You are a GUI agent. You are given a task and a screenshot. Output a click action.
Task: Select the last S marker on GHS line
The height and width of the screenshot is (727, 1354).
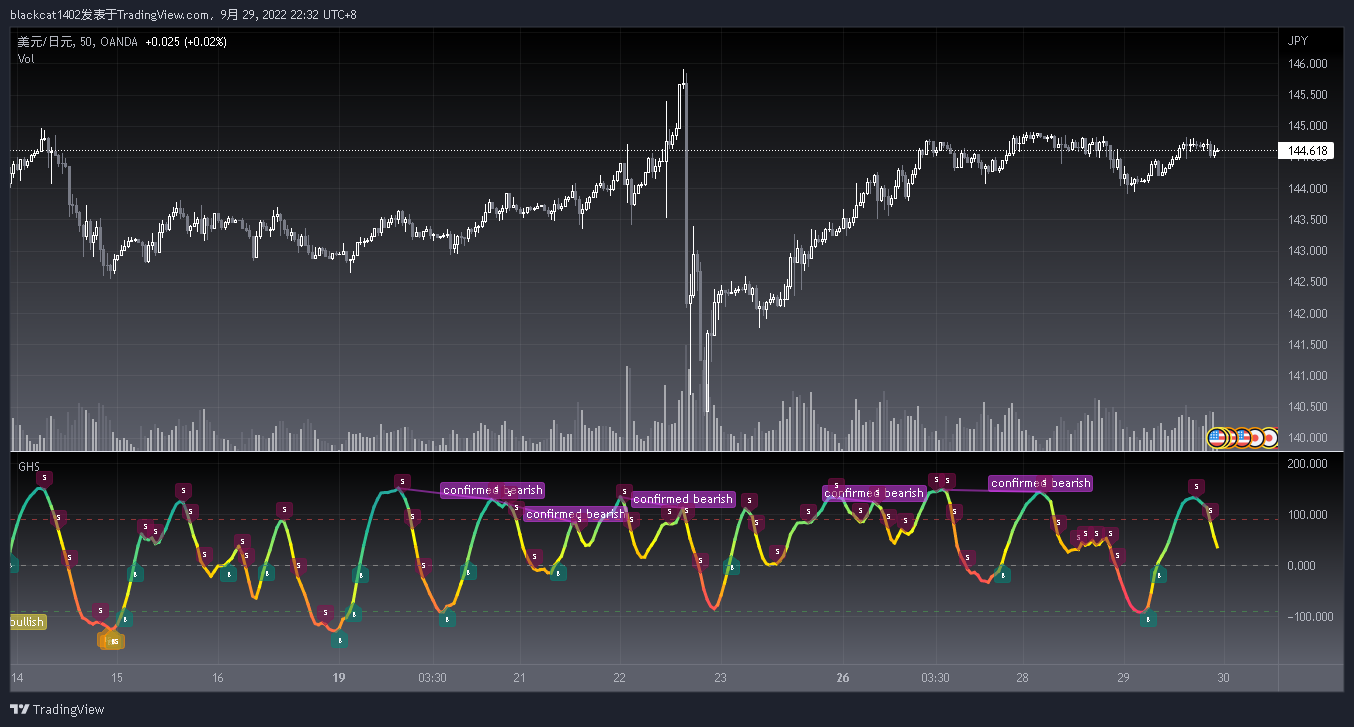pyautogui.click(x=1211, y=511)
